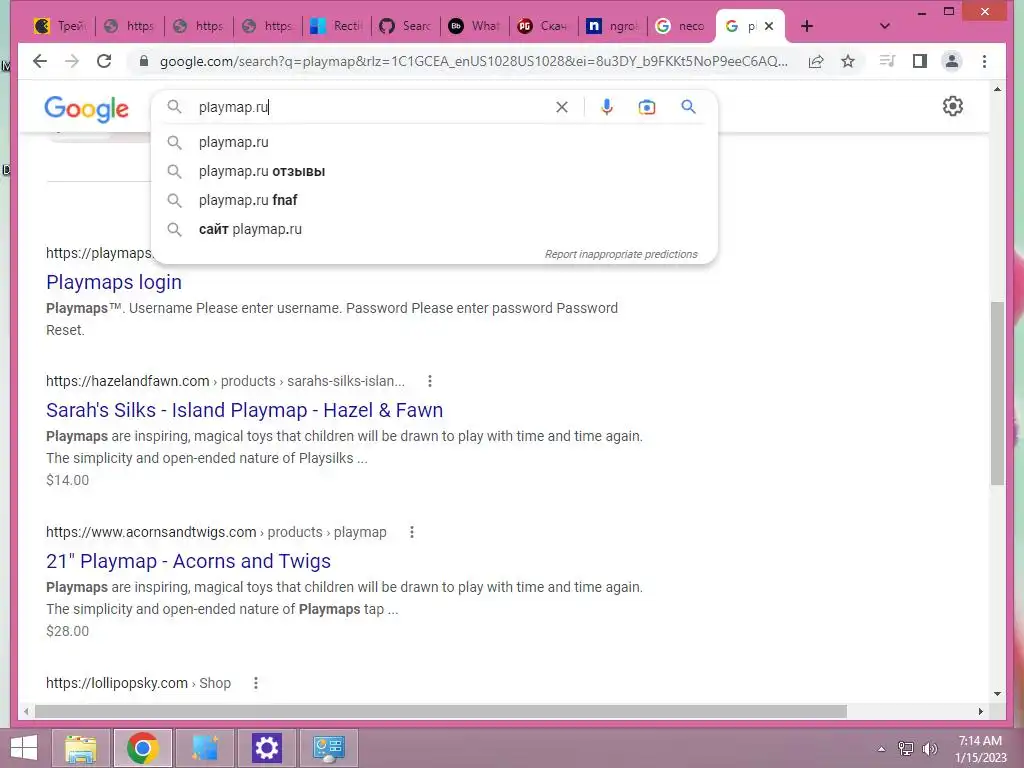1024x768 pixels.
Task: Open the Playmaps login result
Action: point(114,282)
